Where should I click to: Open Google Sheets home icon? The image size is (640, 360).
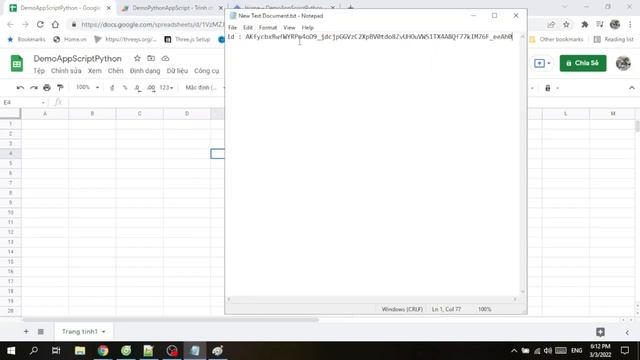pyautogui.click(x=17, y=63)
